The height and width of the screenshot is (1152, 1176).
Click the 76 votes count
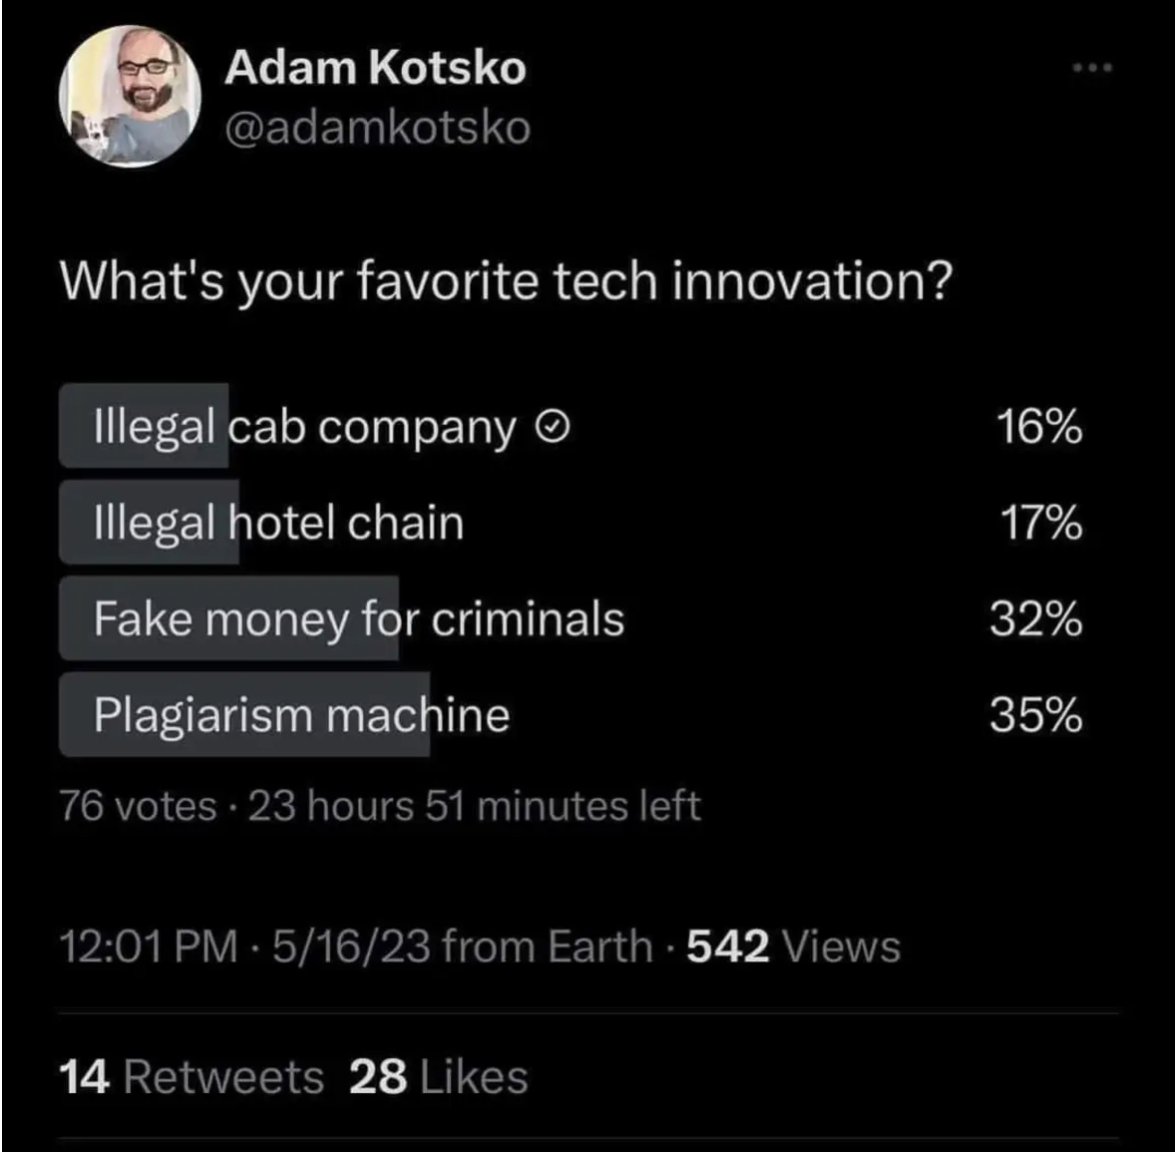(x=138, y=806)
